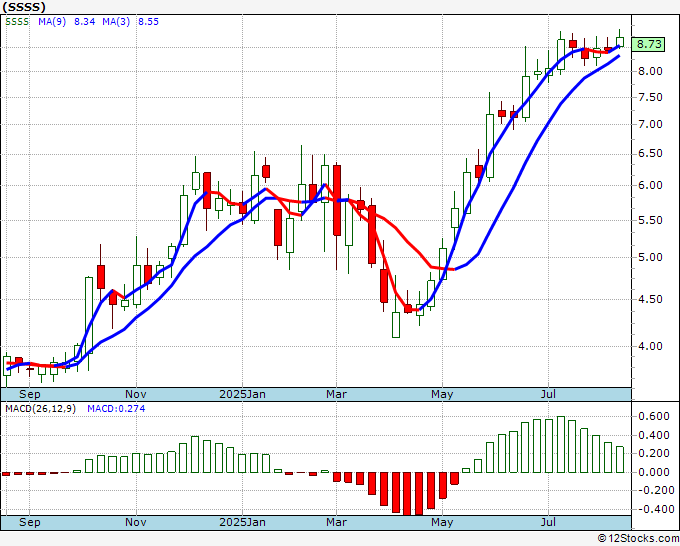
Task: Click the 0.000 MACD axis label
Action: [654, 472]
